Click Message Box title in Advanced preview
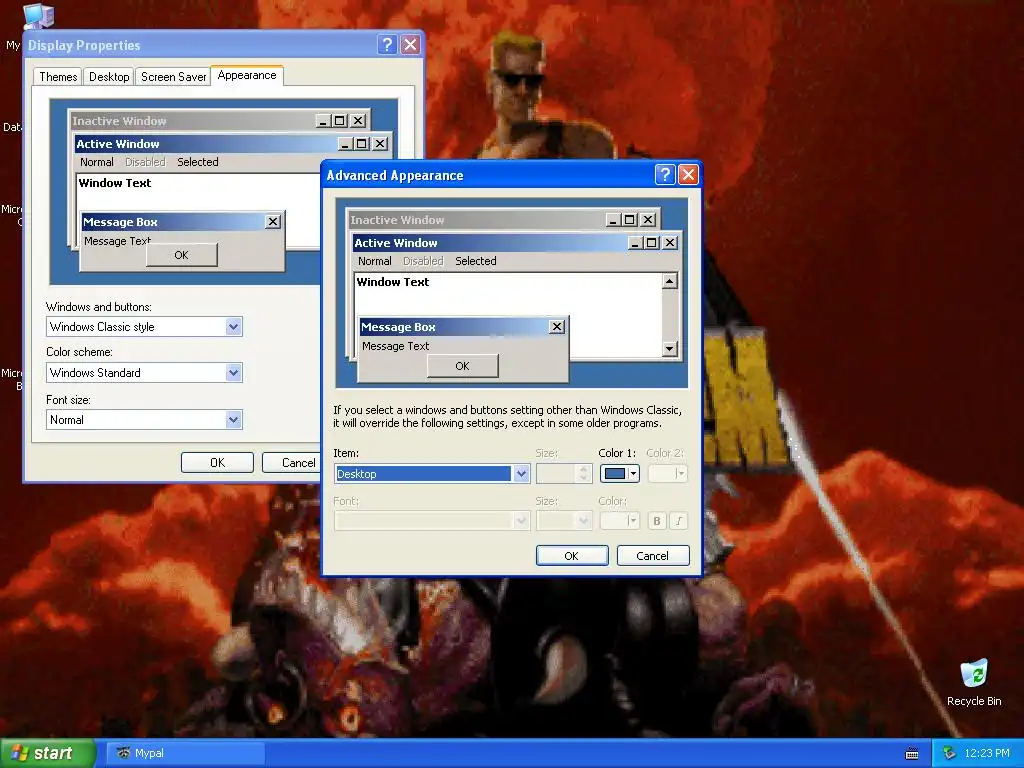 (x=398, y=327)
